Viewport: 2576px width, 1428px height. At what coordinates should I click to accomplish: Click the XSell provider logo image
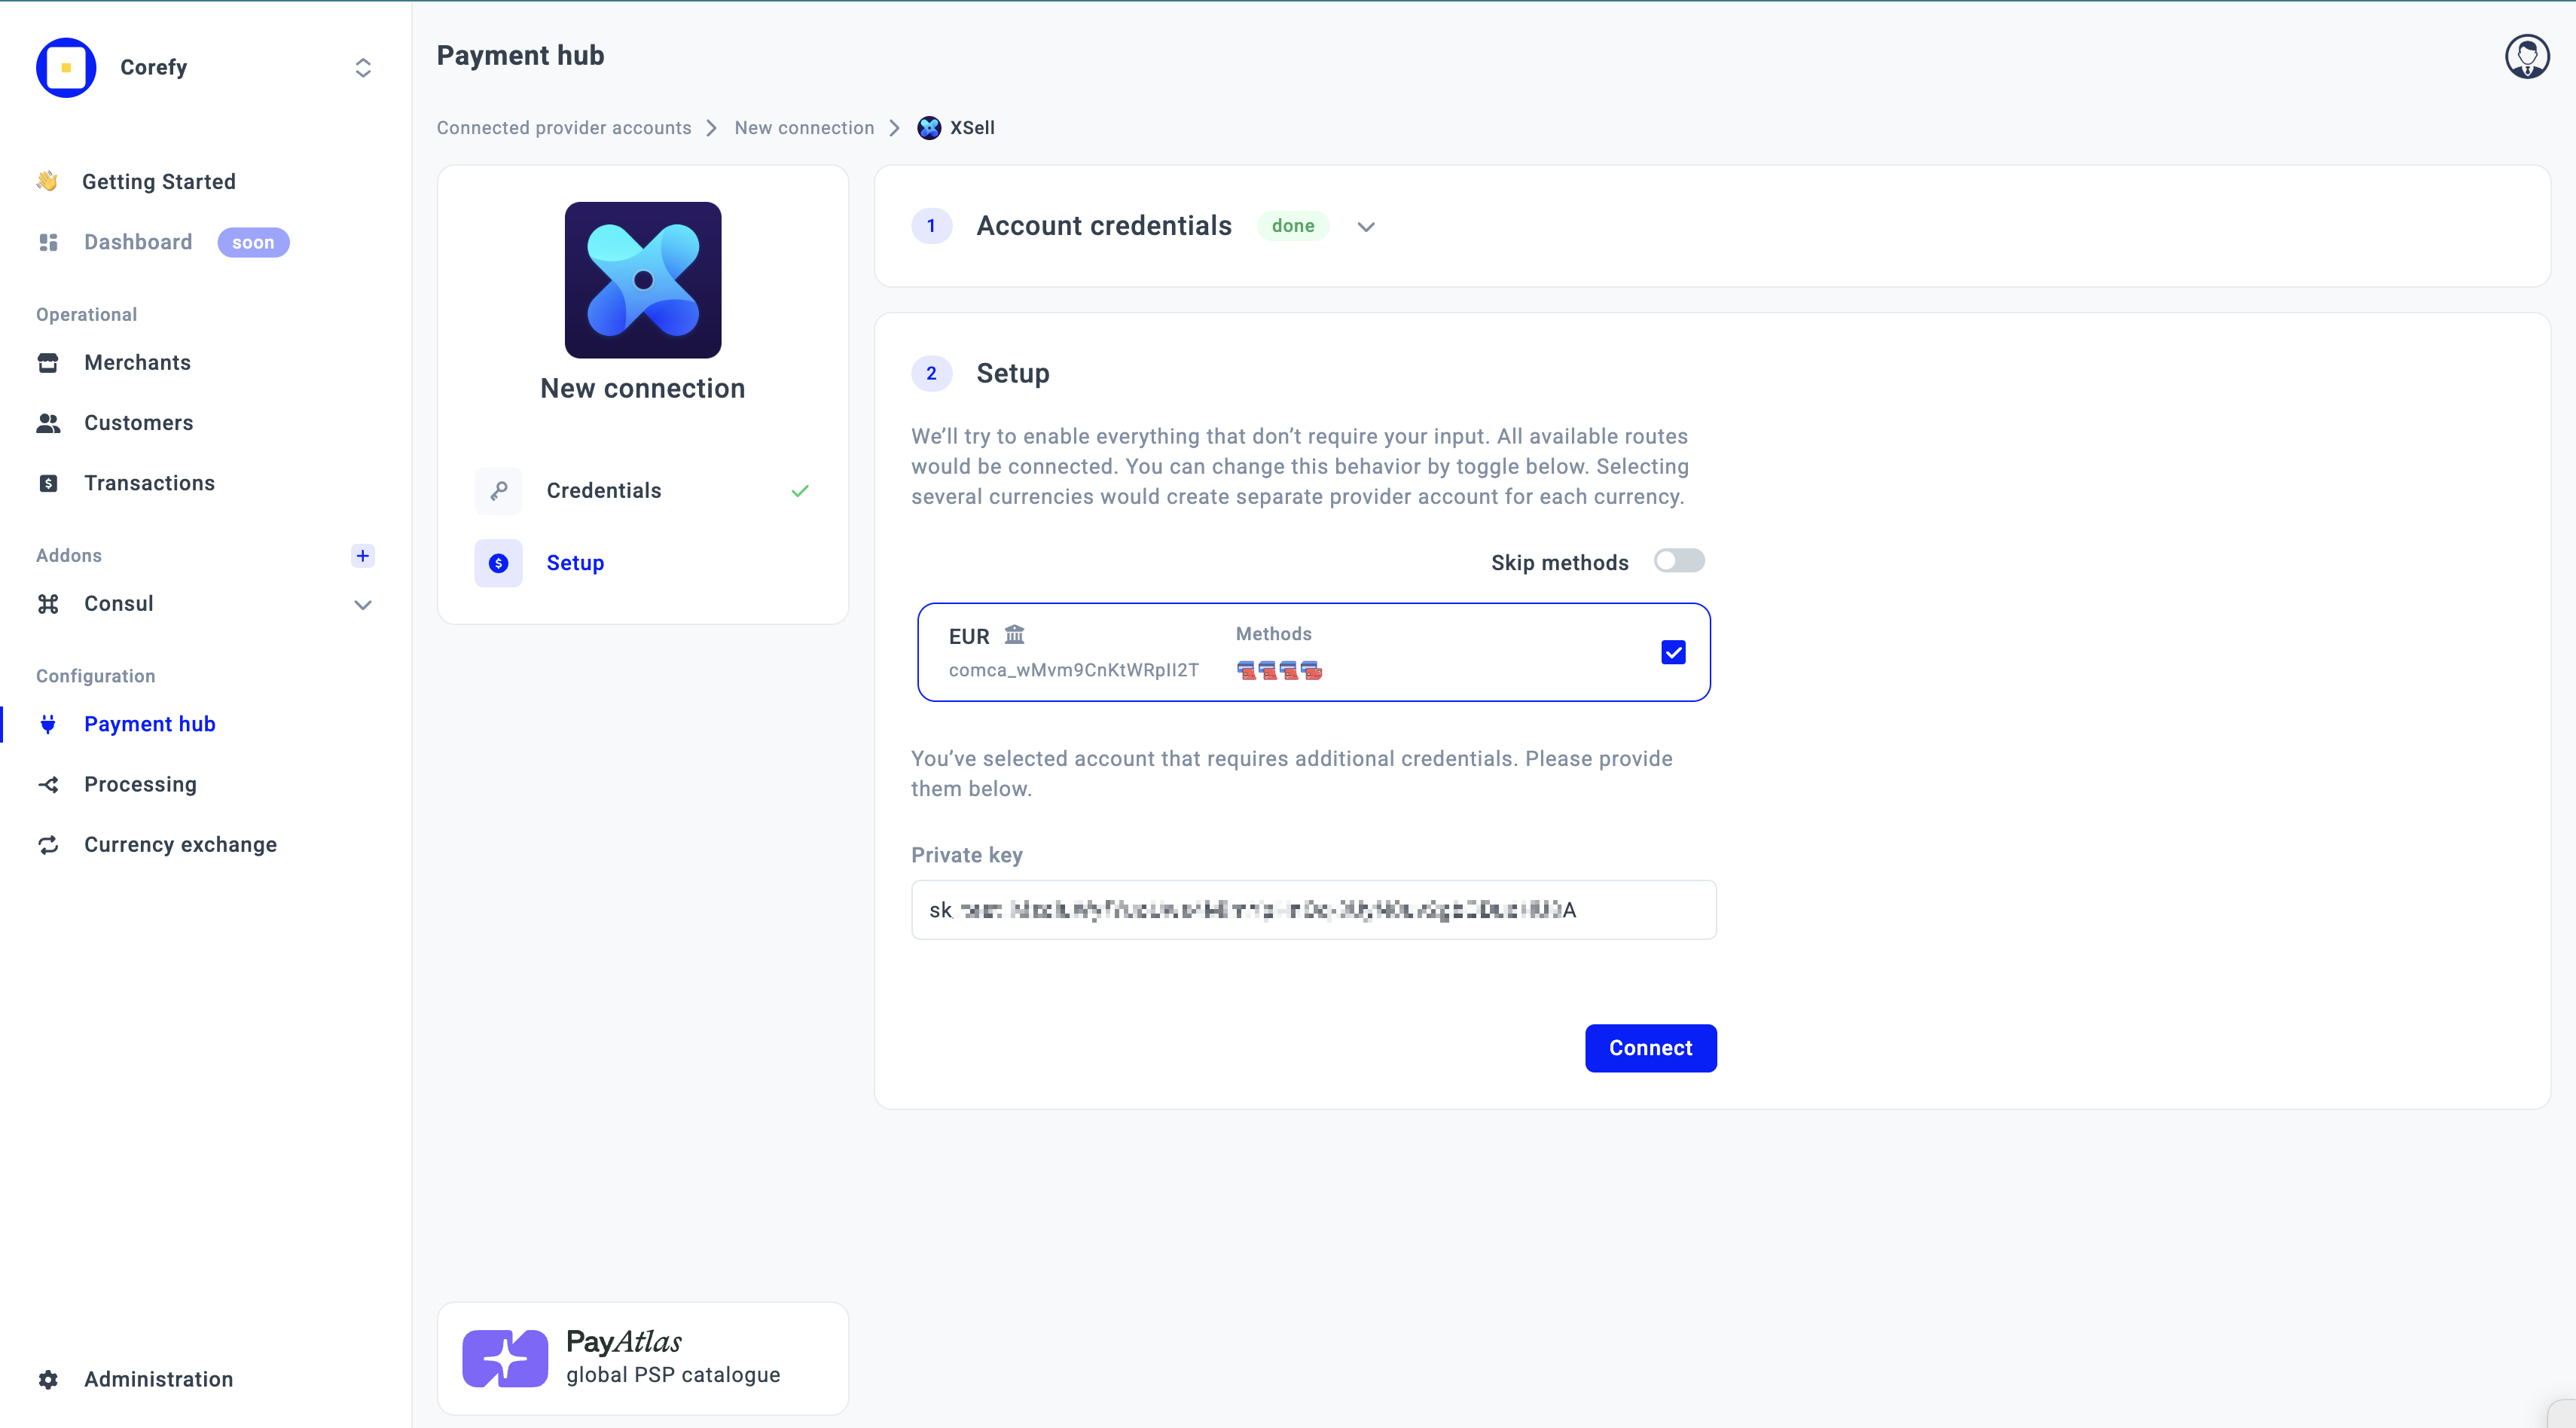(642, 280)
